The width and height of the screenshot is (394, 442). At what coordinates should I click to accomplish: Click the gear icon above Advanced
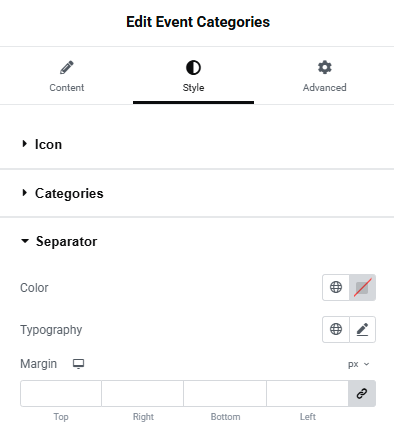(x=325, y=67)
